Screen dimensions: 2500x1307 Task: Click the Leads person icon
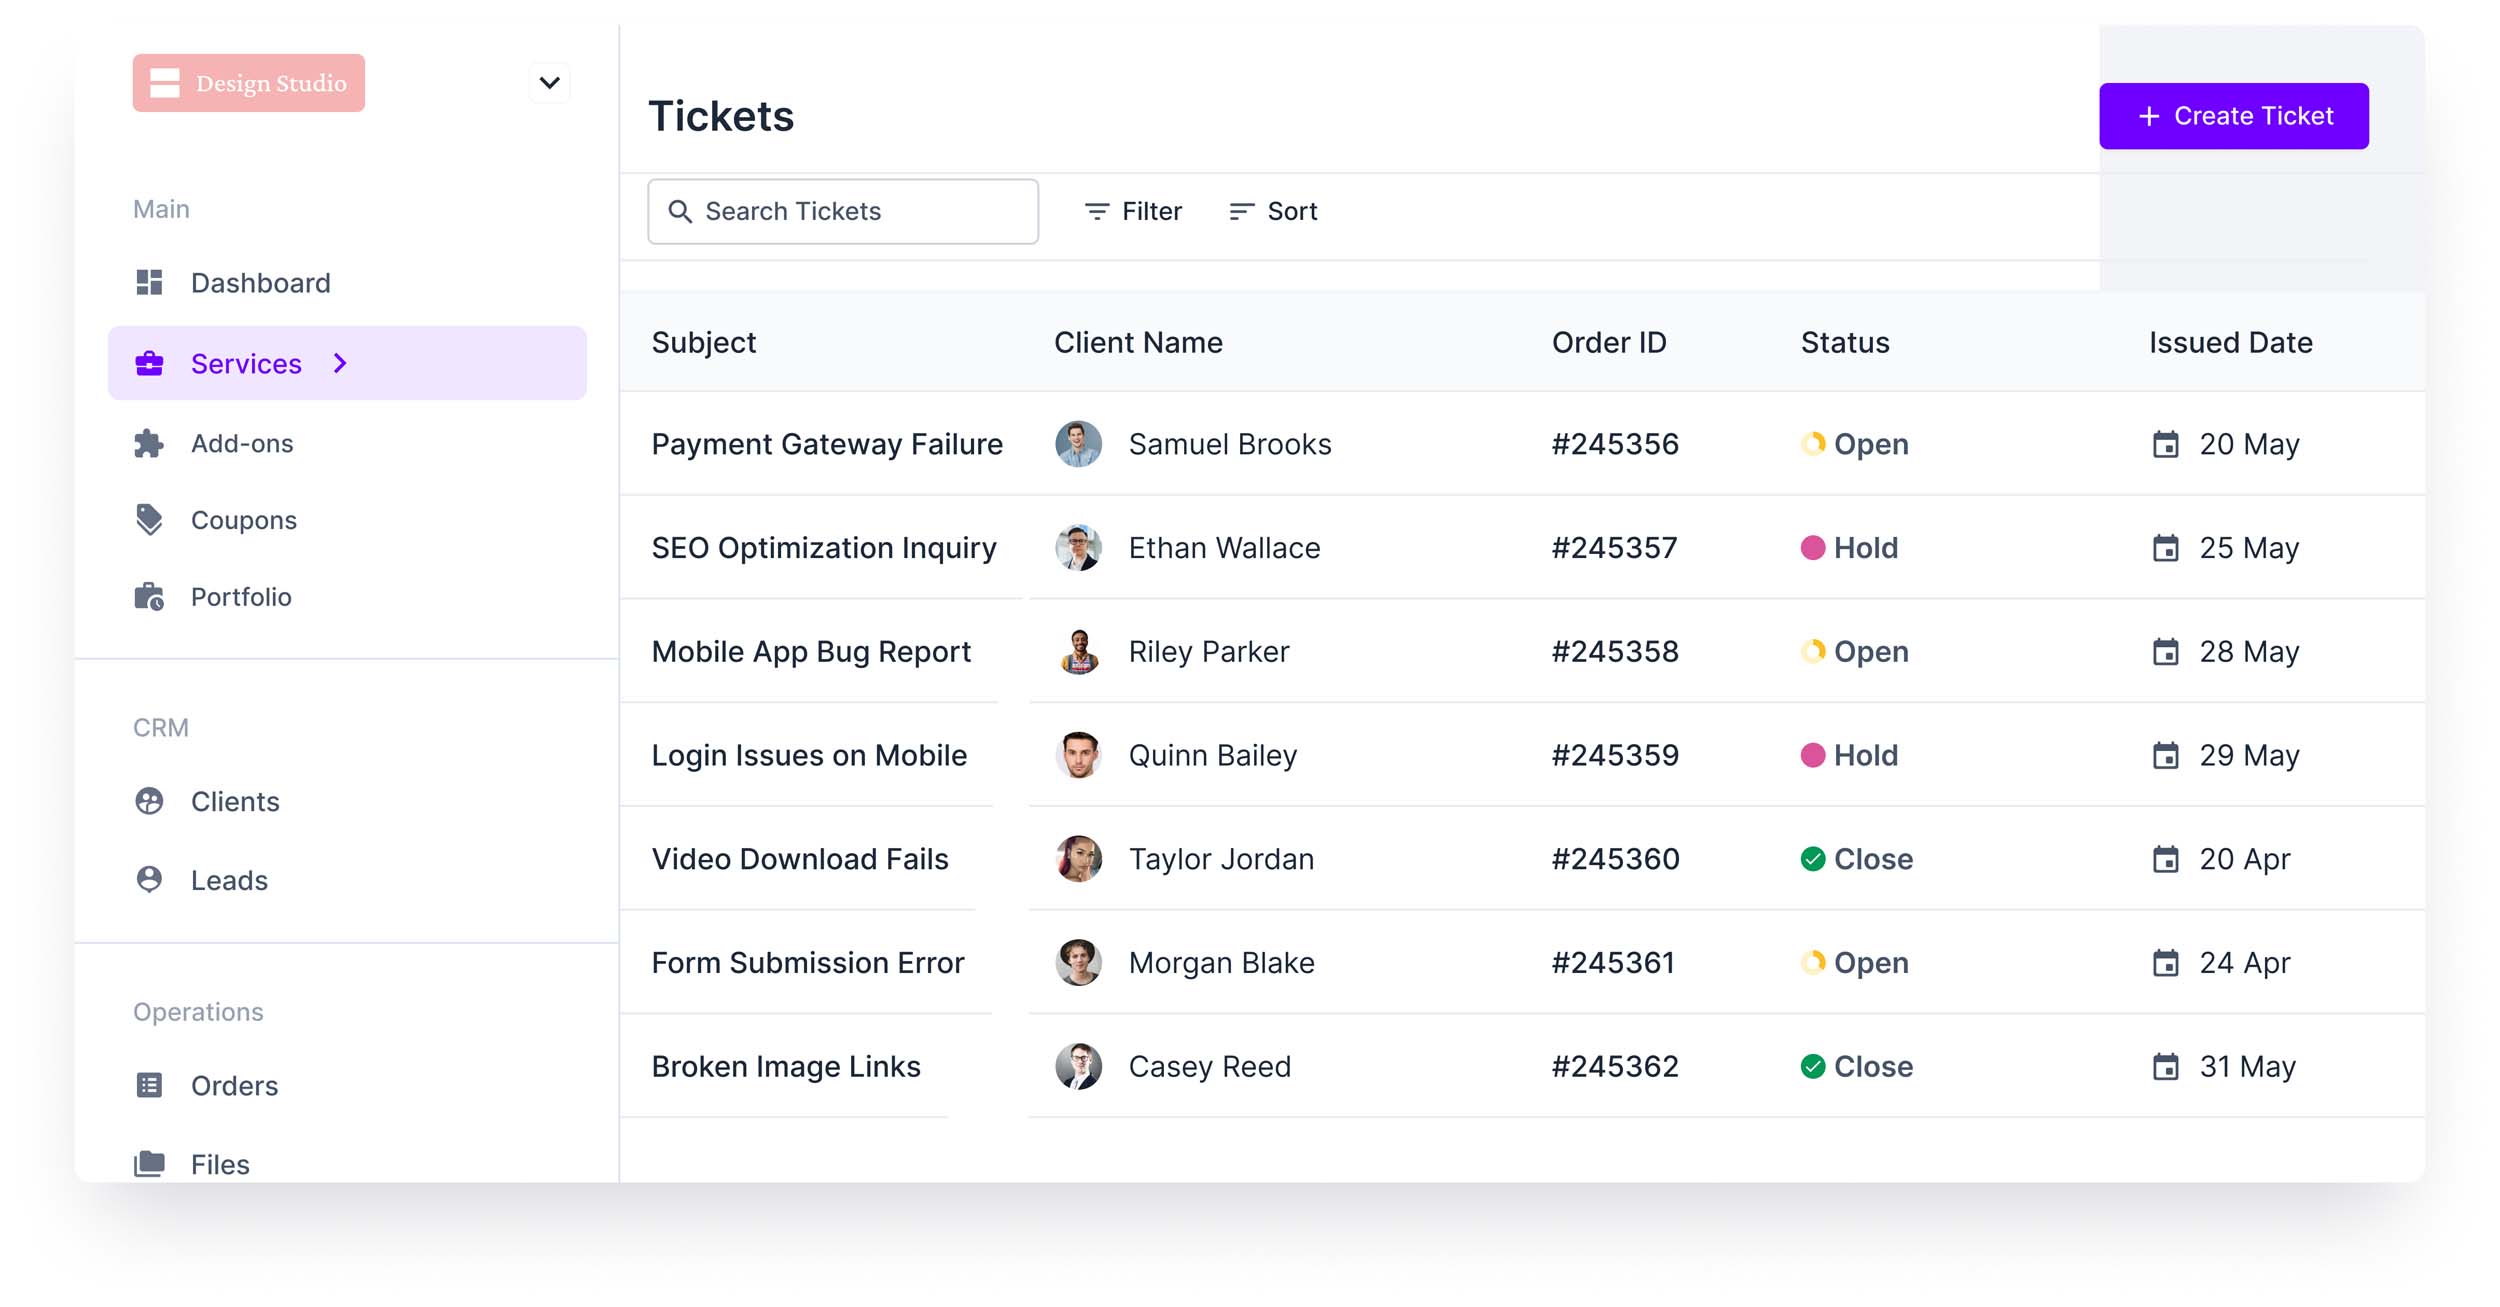(149, 880)
